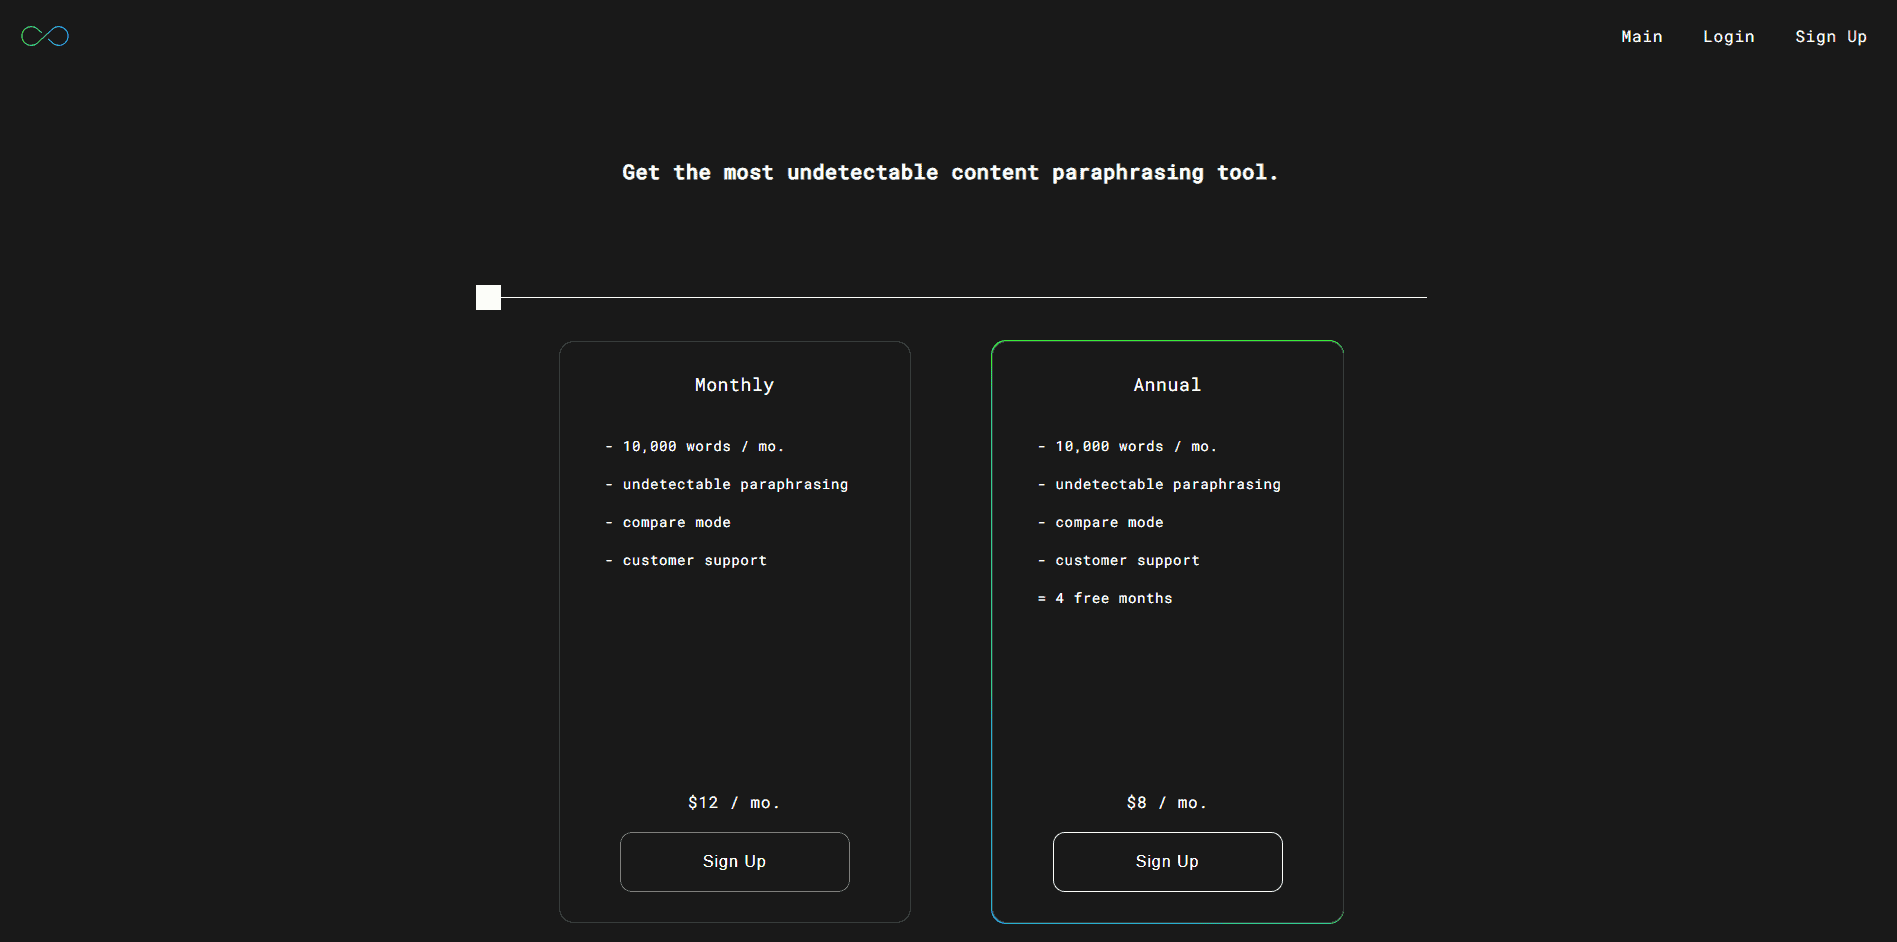1897x942 pixels.
Task: Select the Monthly plan title
Action: click(734, 385)
